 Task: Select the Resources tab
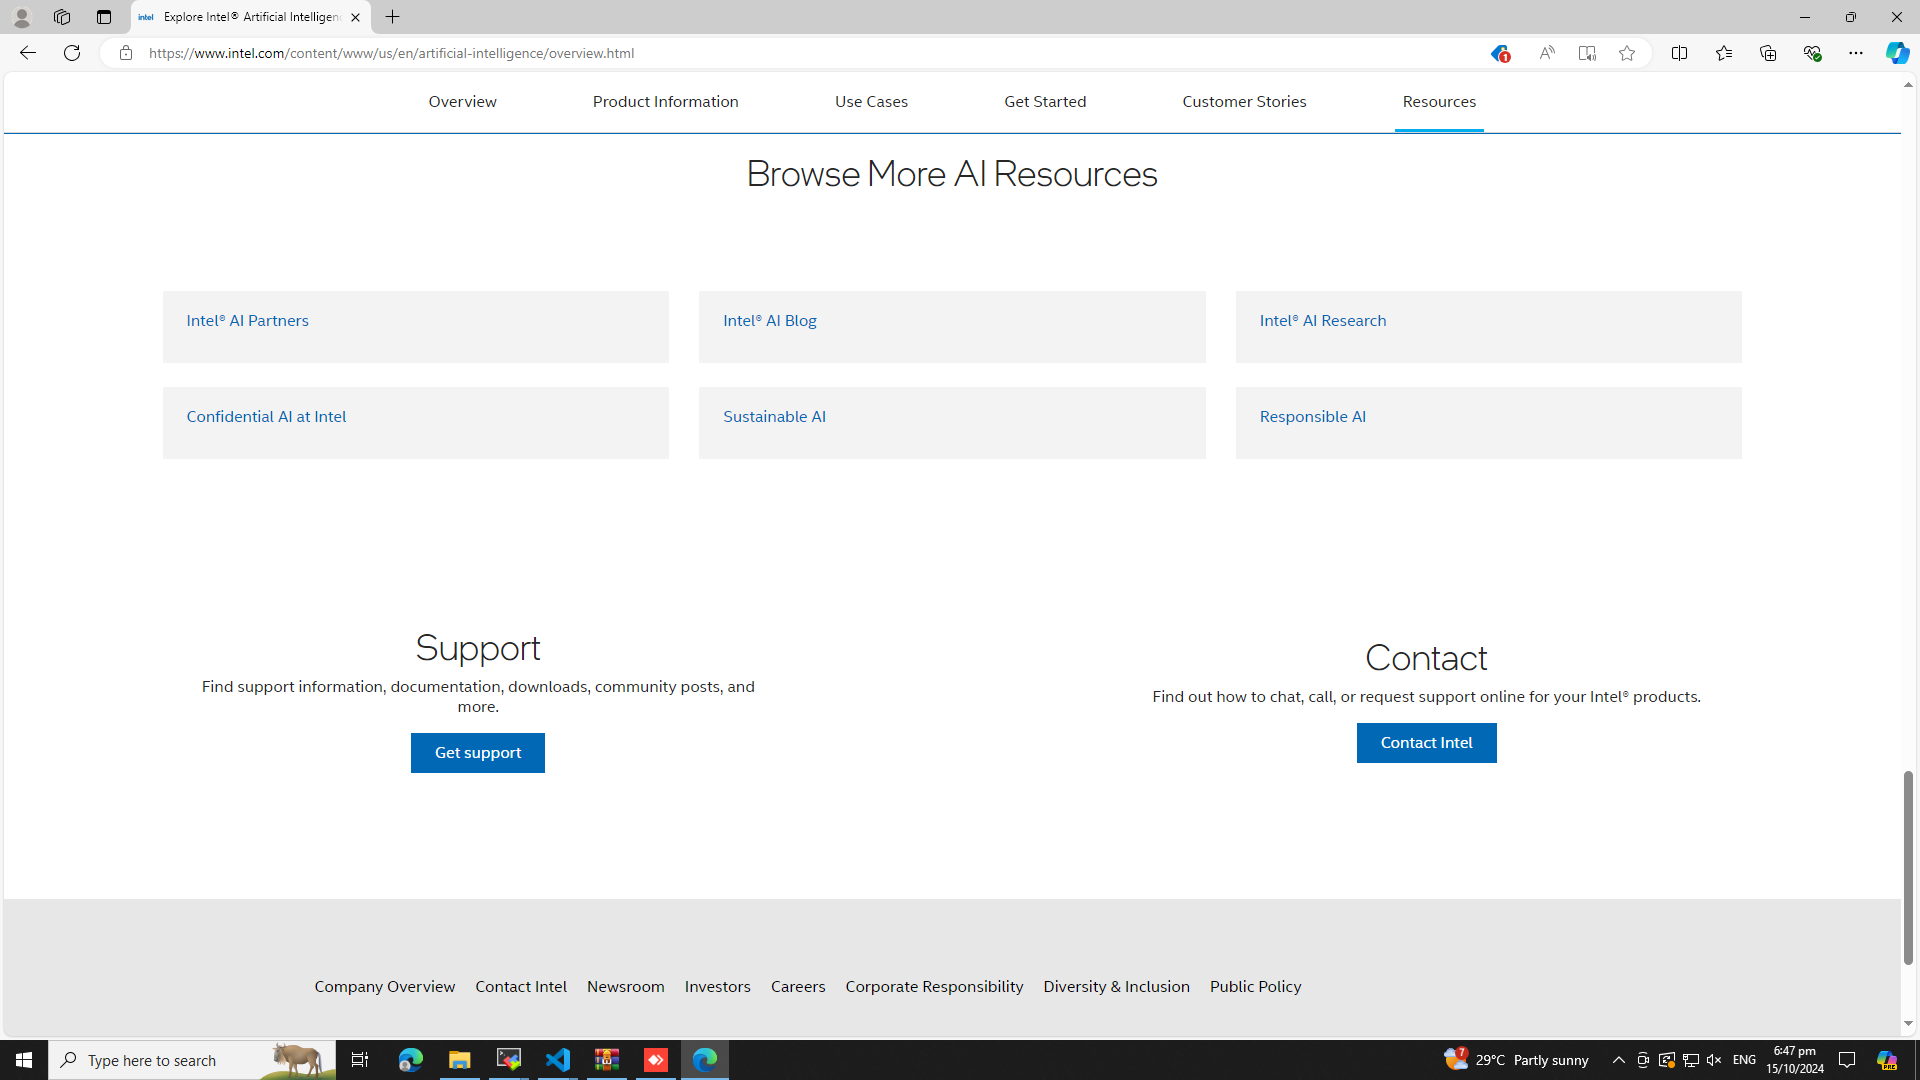[x=1439, y=102]
